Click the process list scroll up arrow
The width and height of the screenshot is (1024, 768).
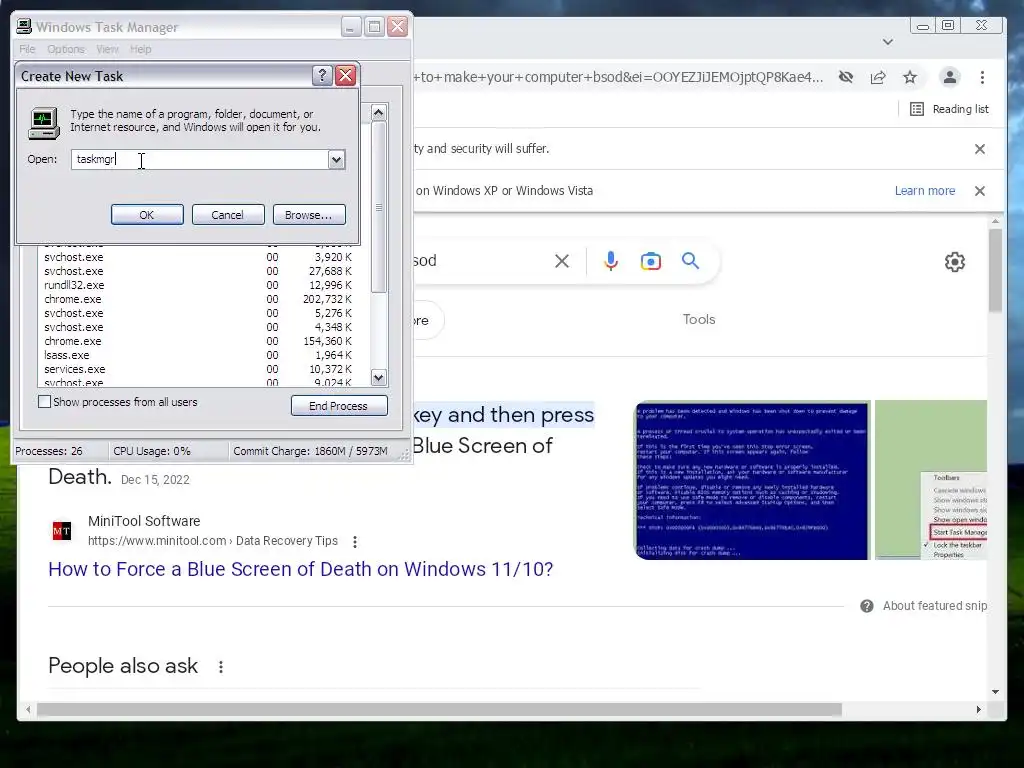(379, 113)
